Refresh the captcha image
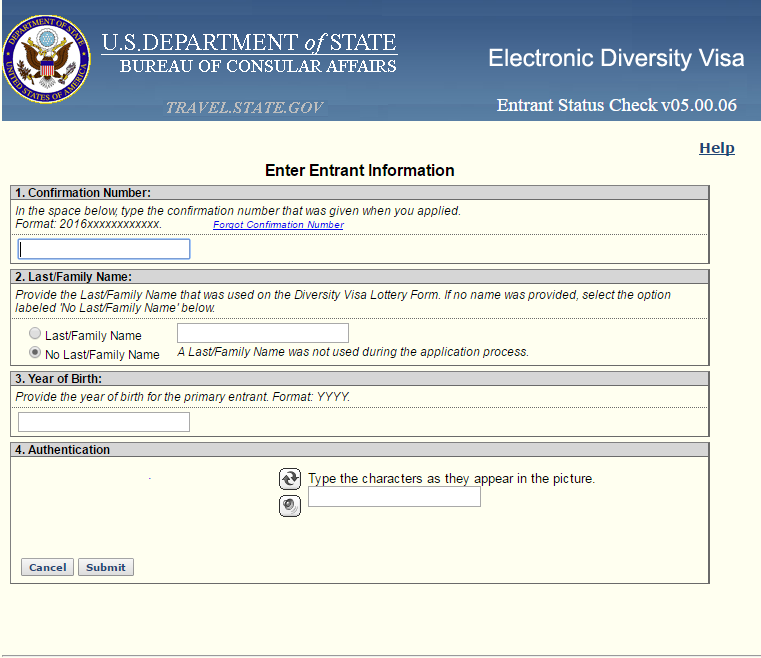Screen dimensions: 761x658 [x=290, y=479]
